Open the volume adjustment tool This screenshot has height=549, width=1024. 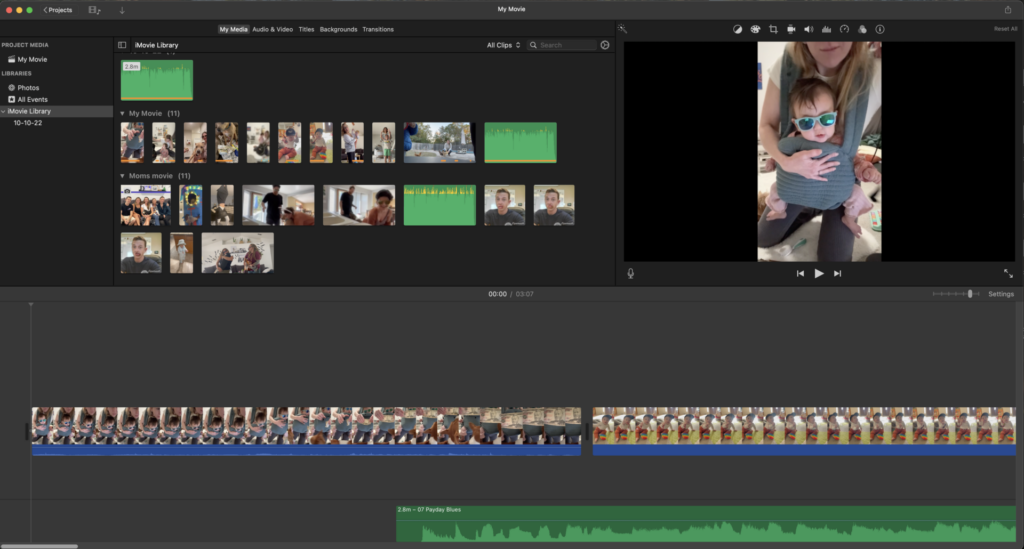point(808,29)
